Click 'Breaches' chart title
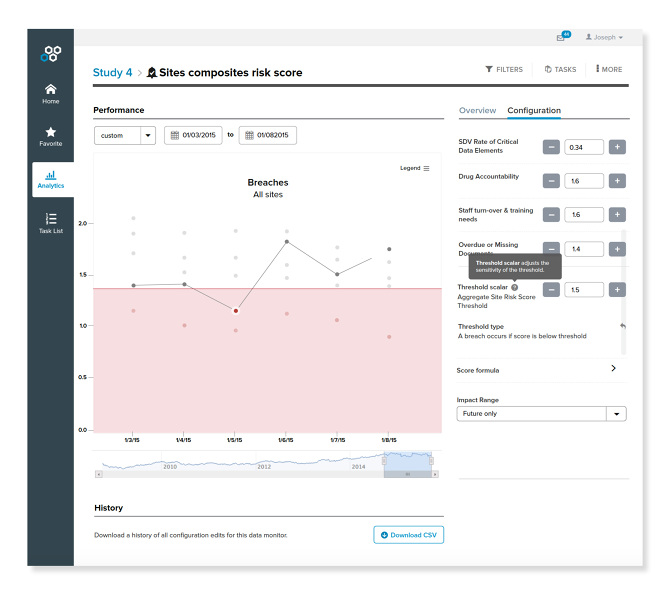This screenshot has width=670, height=598. click(268, 183)
